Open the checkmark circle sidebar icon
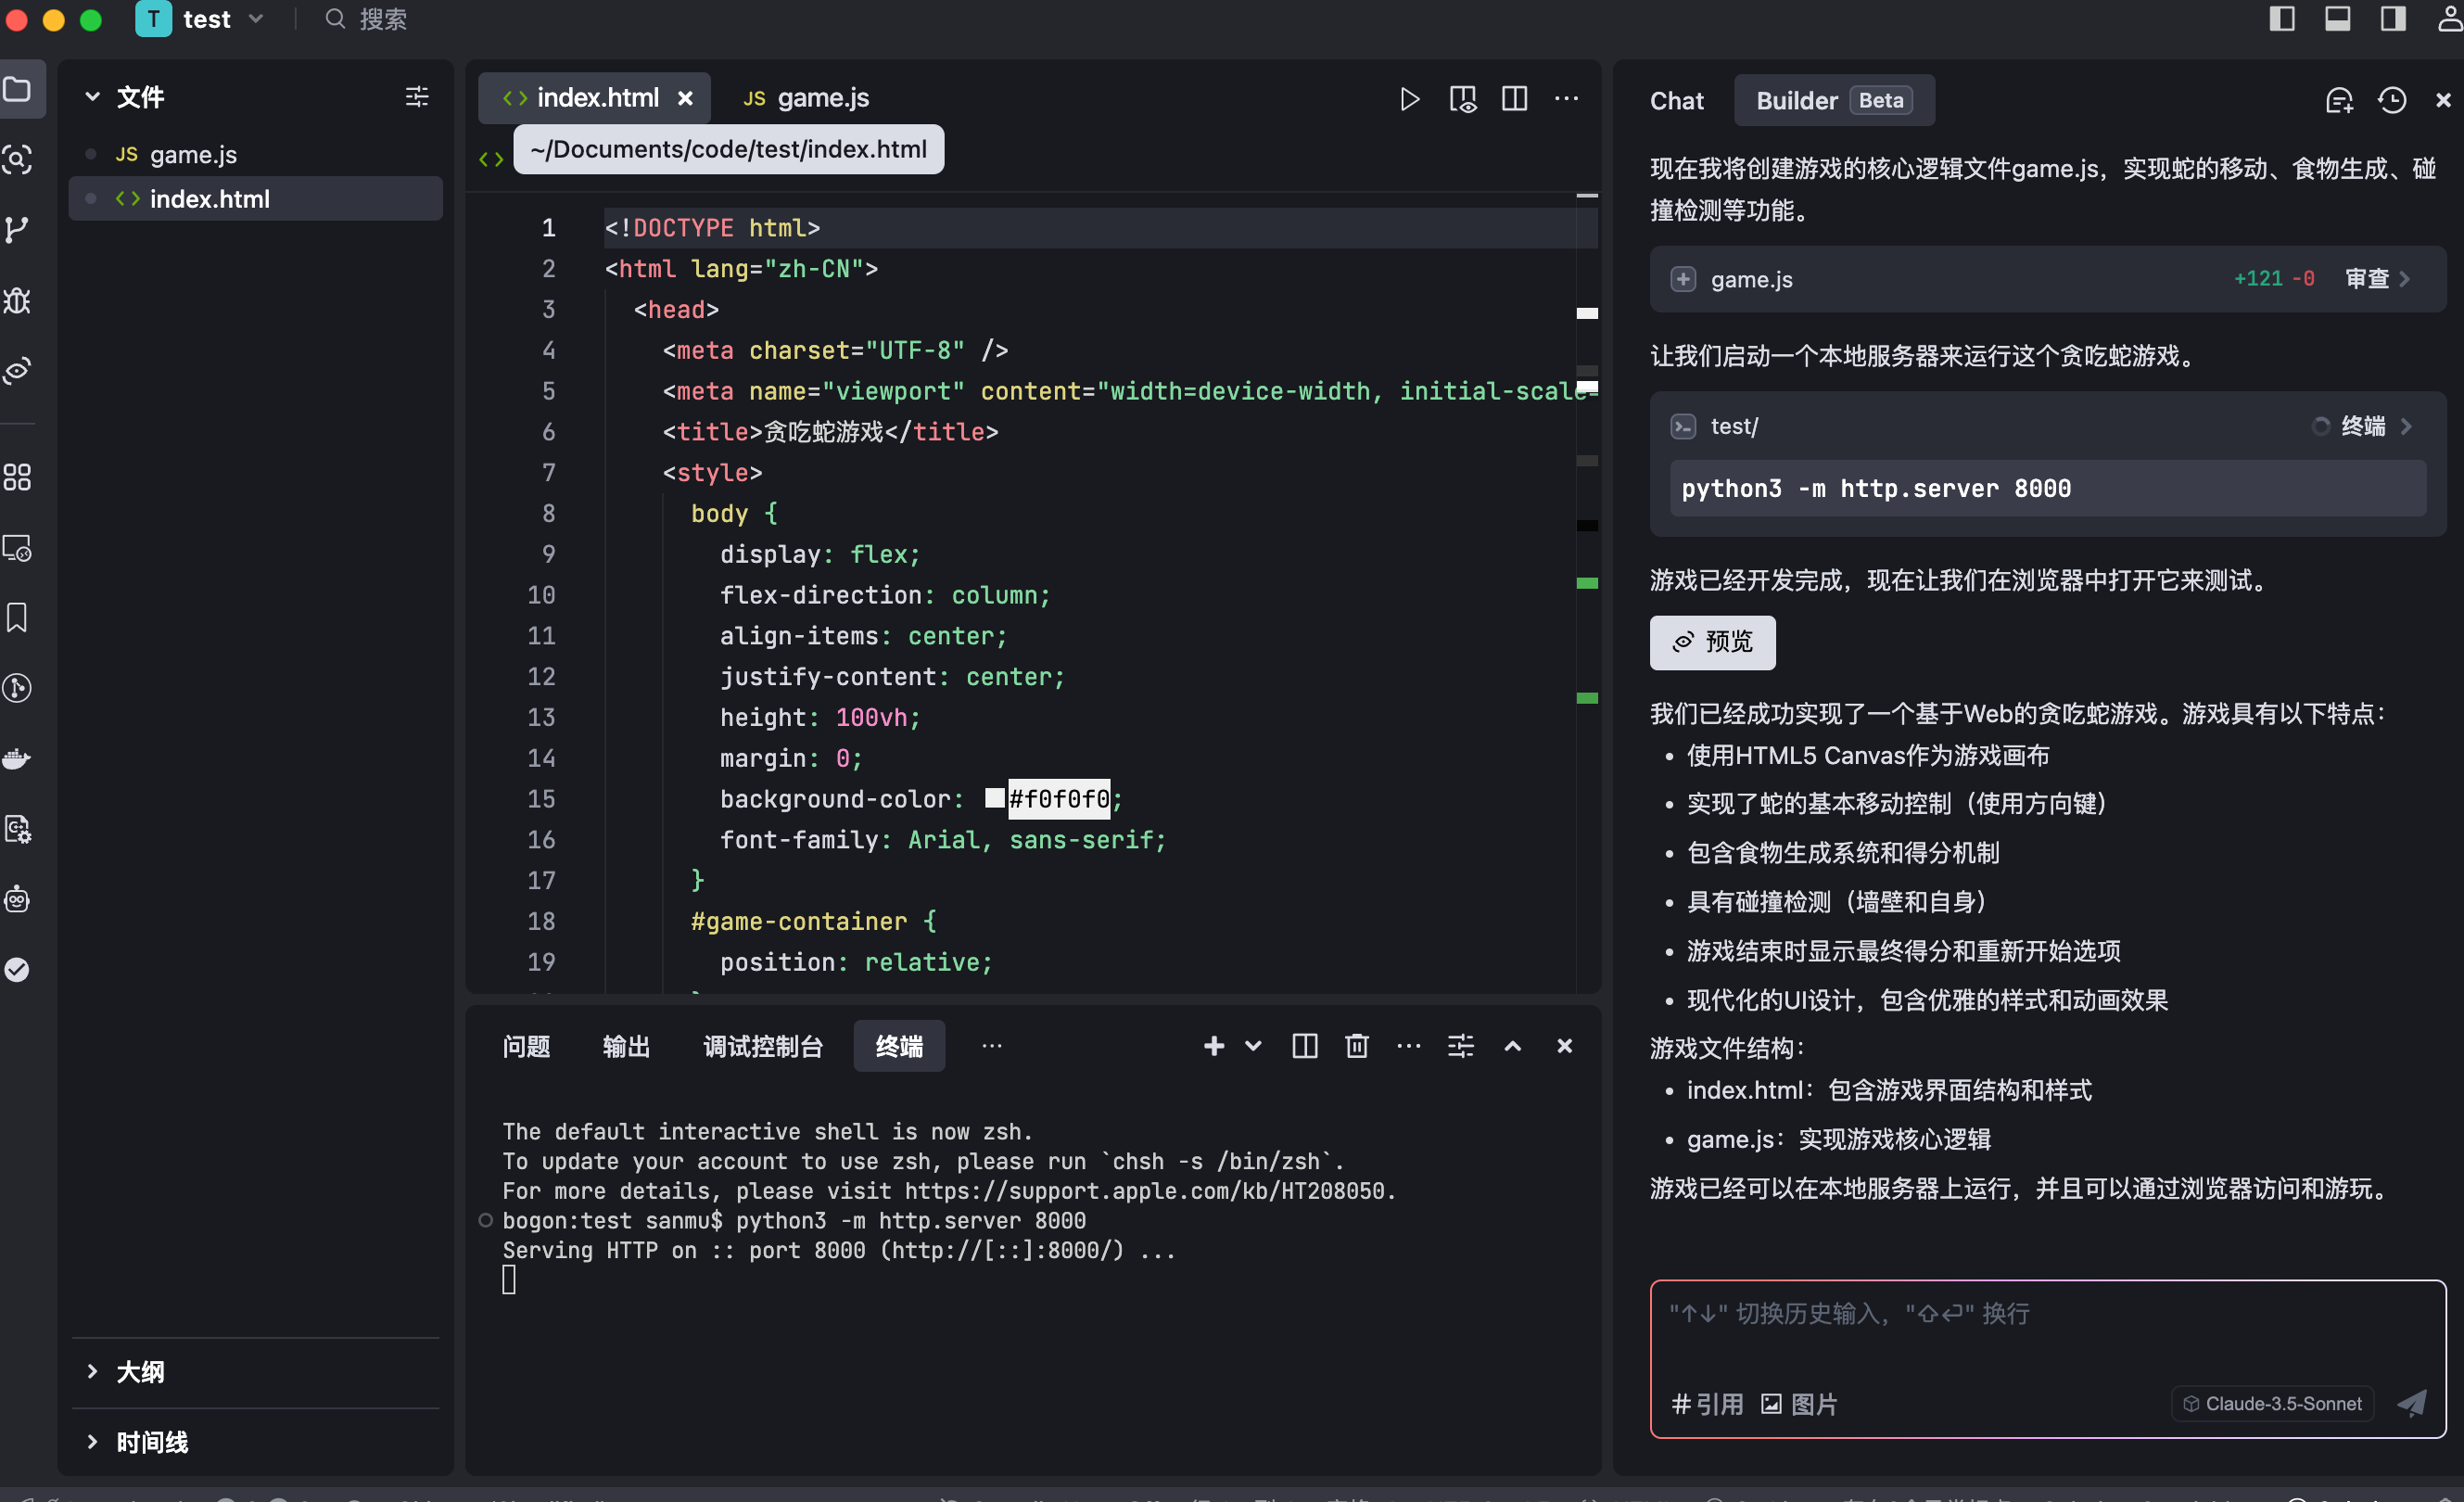The height and width of the screenshot is (1502, 2464). click(17, 969)
